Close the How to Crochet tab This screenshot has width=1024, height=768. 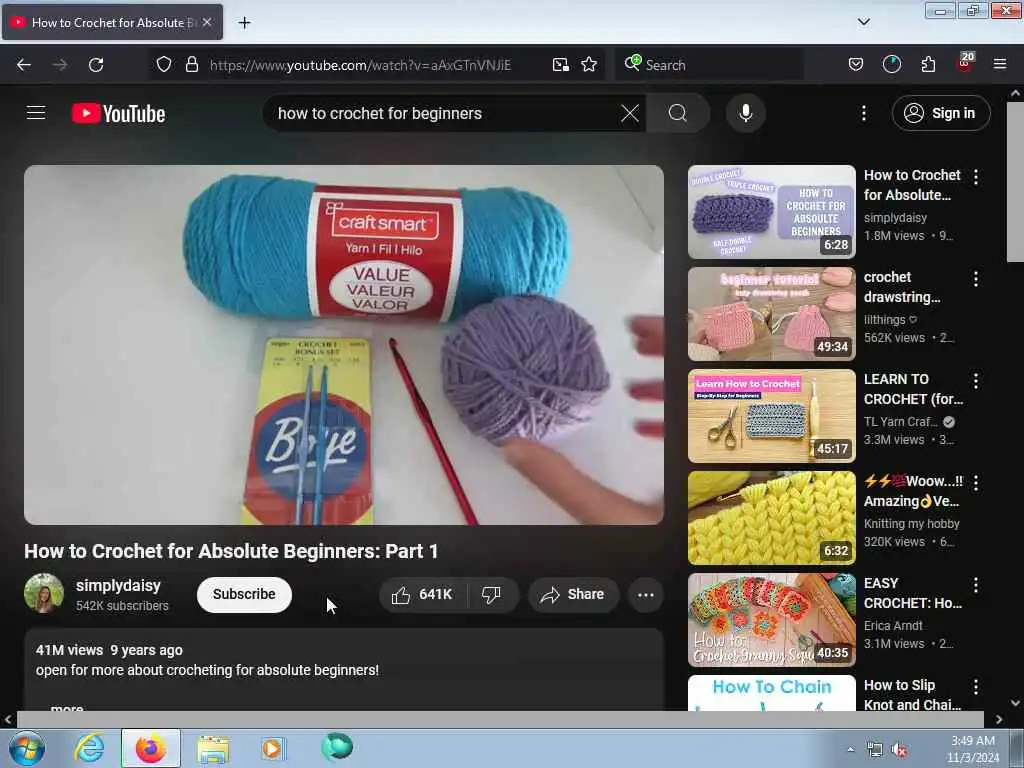(x=207, y=22)
